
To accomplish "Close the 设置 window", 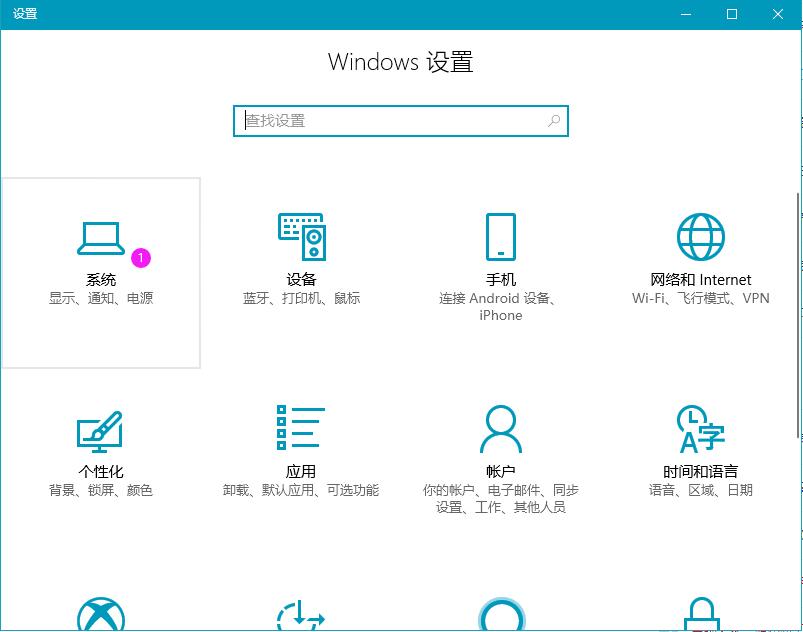I will 778,14.
